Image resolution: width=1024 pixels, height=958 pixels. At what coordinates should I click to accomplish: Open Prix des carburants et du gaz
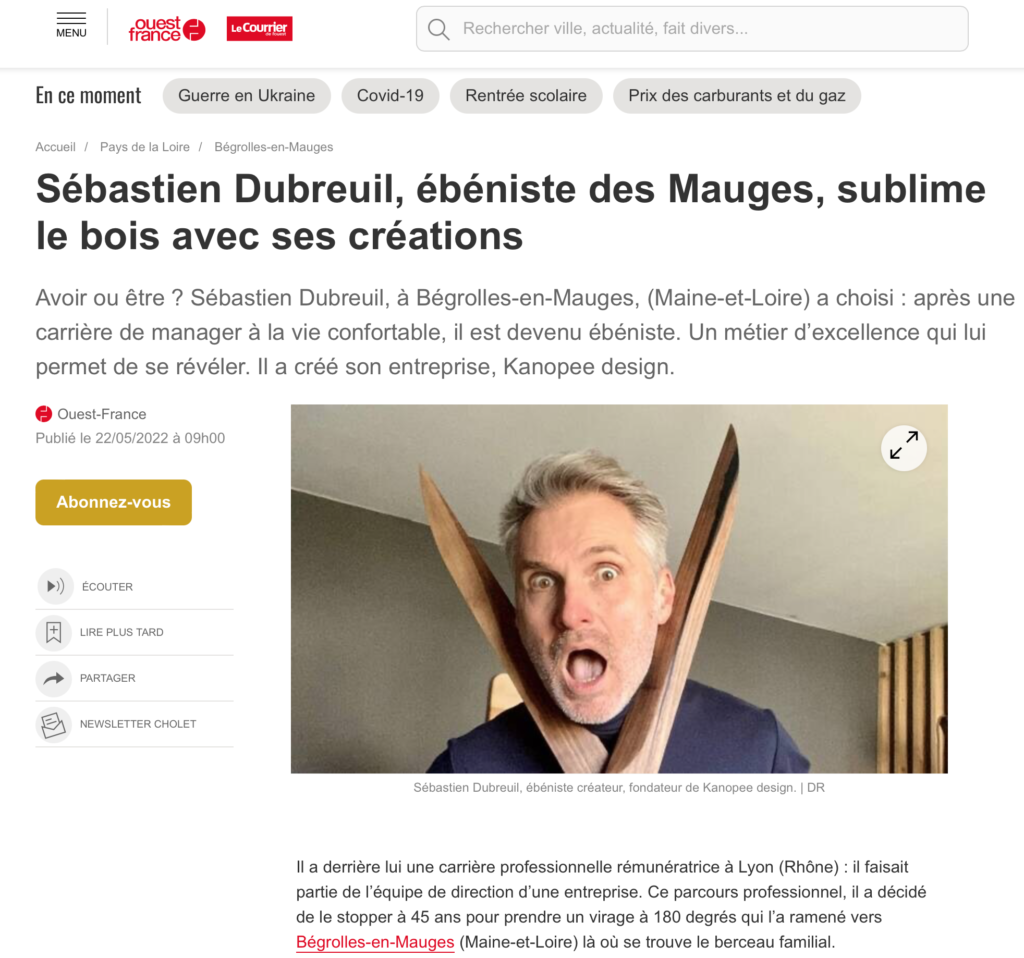point(737,96)
